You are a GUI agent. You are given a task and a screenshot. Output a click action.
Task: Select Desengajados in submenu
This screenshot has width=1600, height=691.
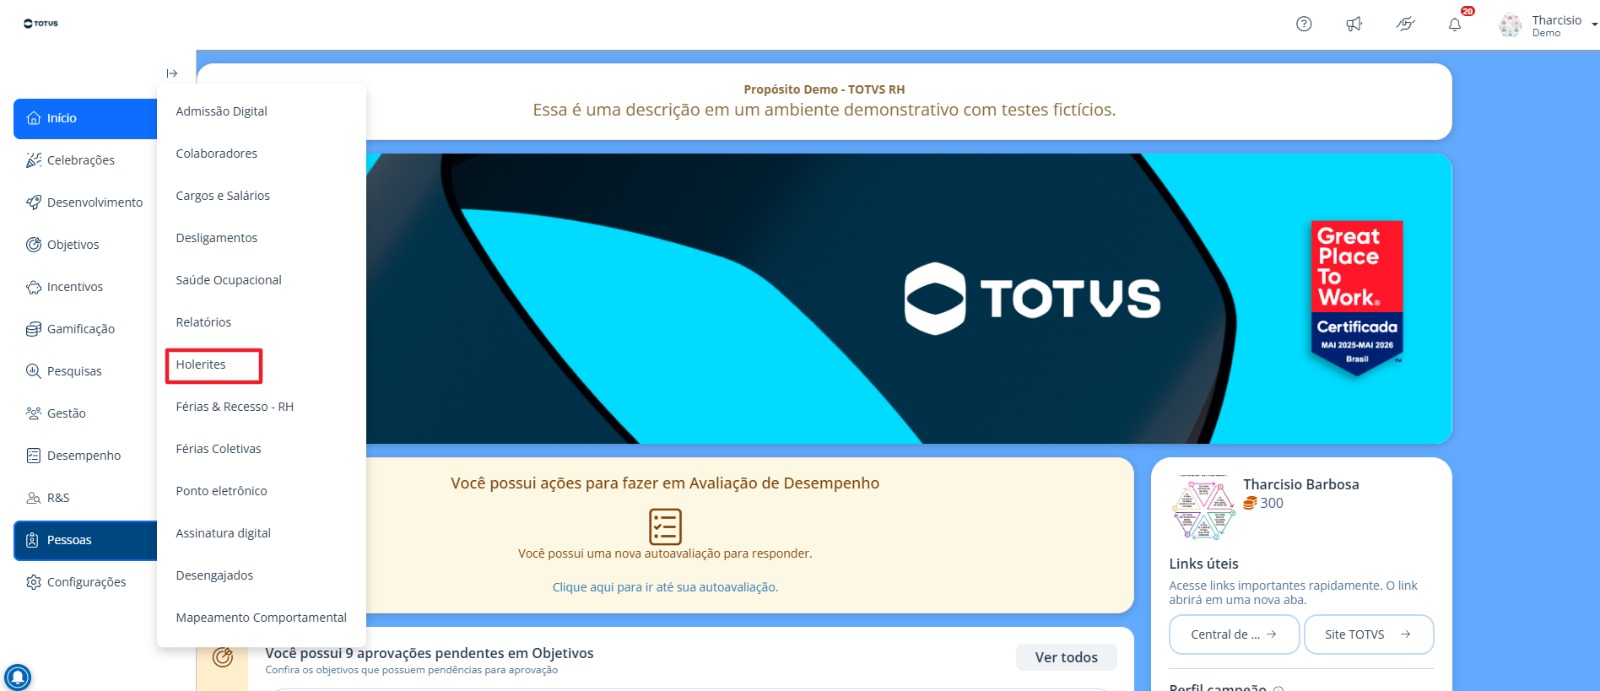coord(215,576)
